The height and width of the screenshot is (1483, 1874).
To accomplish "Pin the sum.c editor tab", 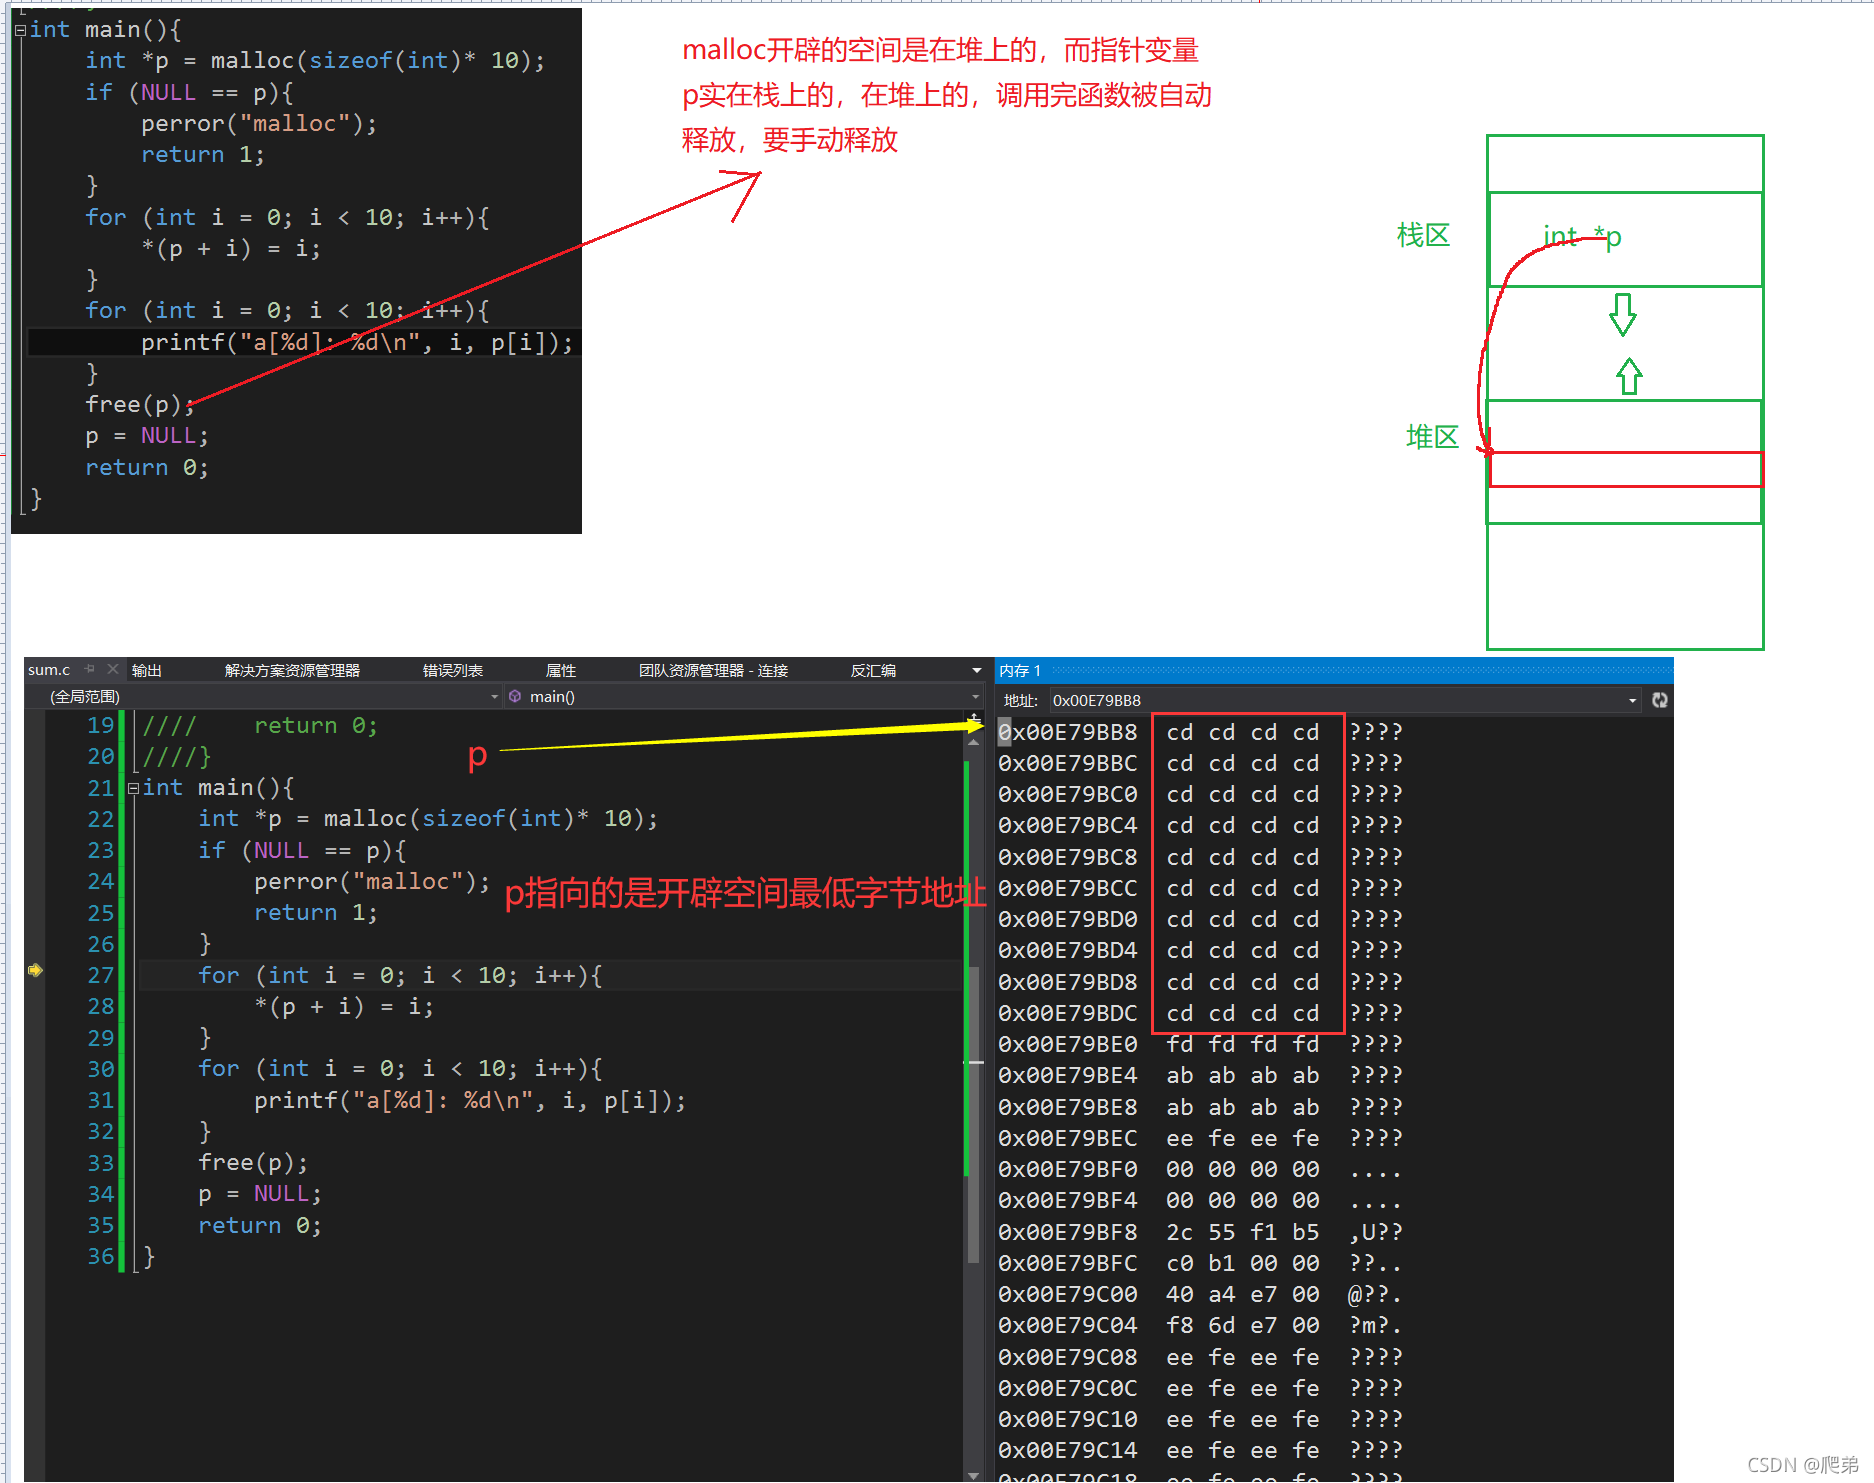I will click(90, 669).
